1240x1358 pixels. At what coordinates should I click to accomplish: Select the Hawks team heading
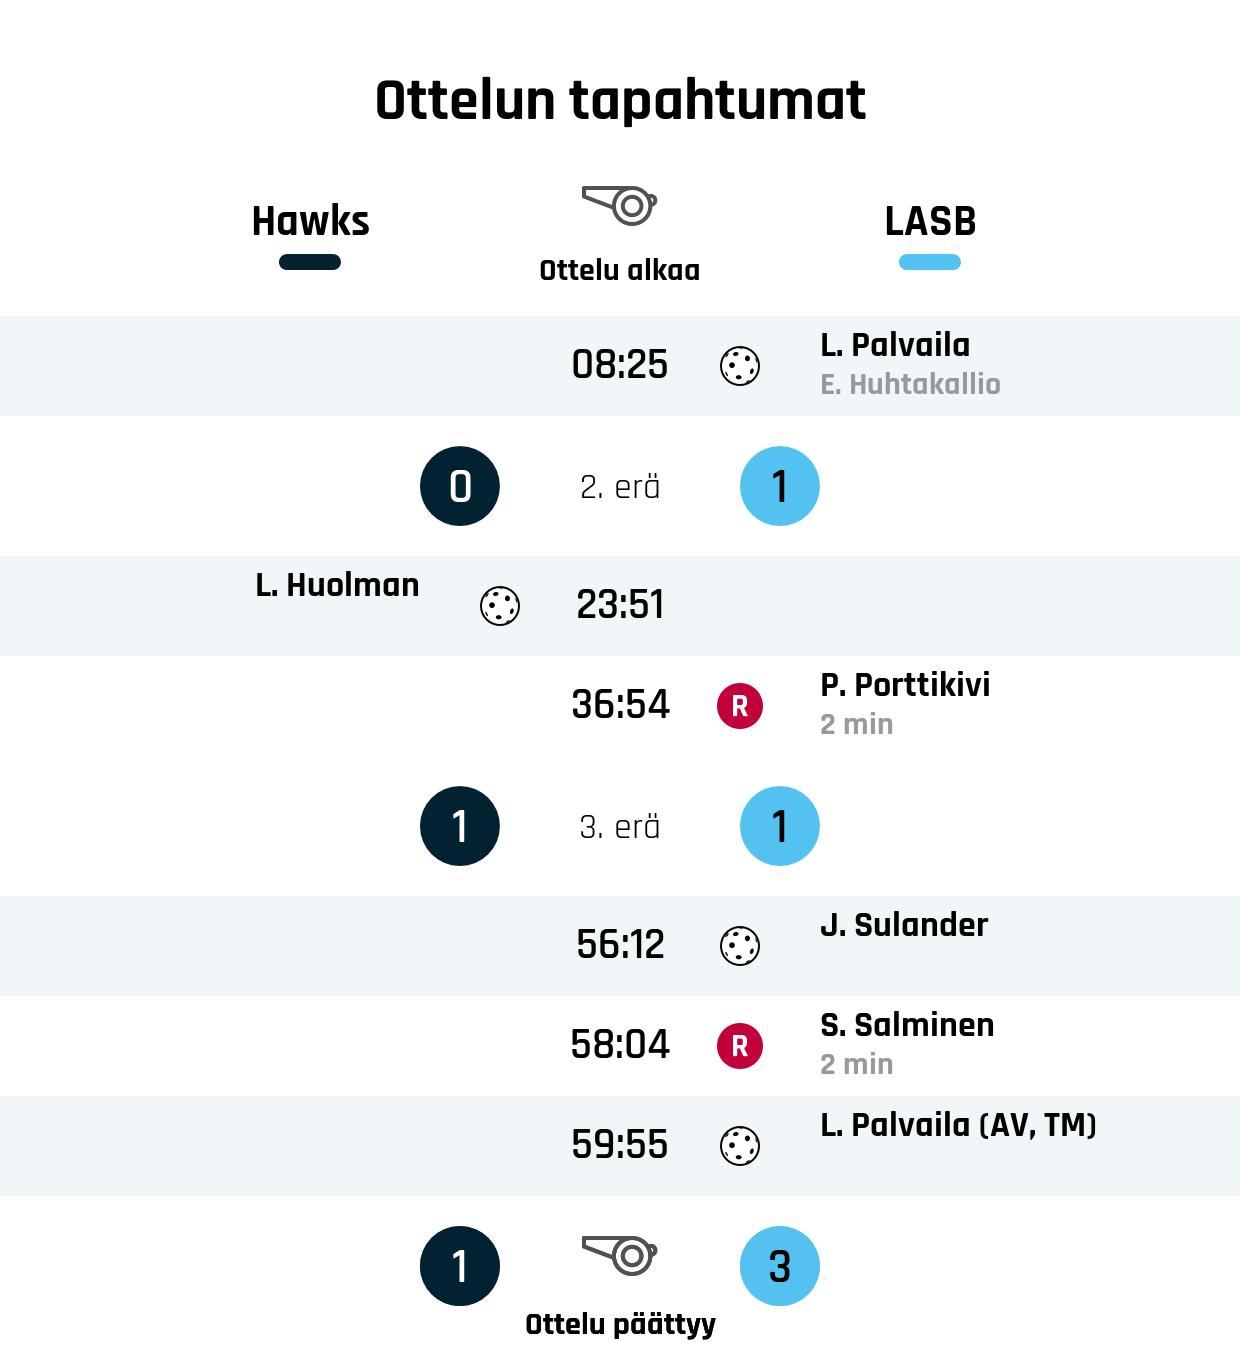(x=311, y=221)
